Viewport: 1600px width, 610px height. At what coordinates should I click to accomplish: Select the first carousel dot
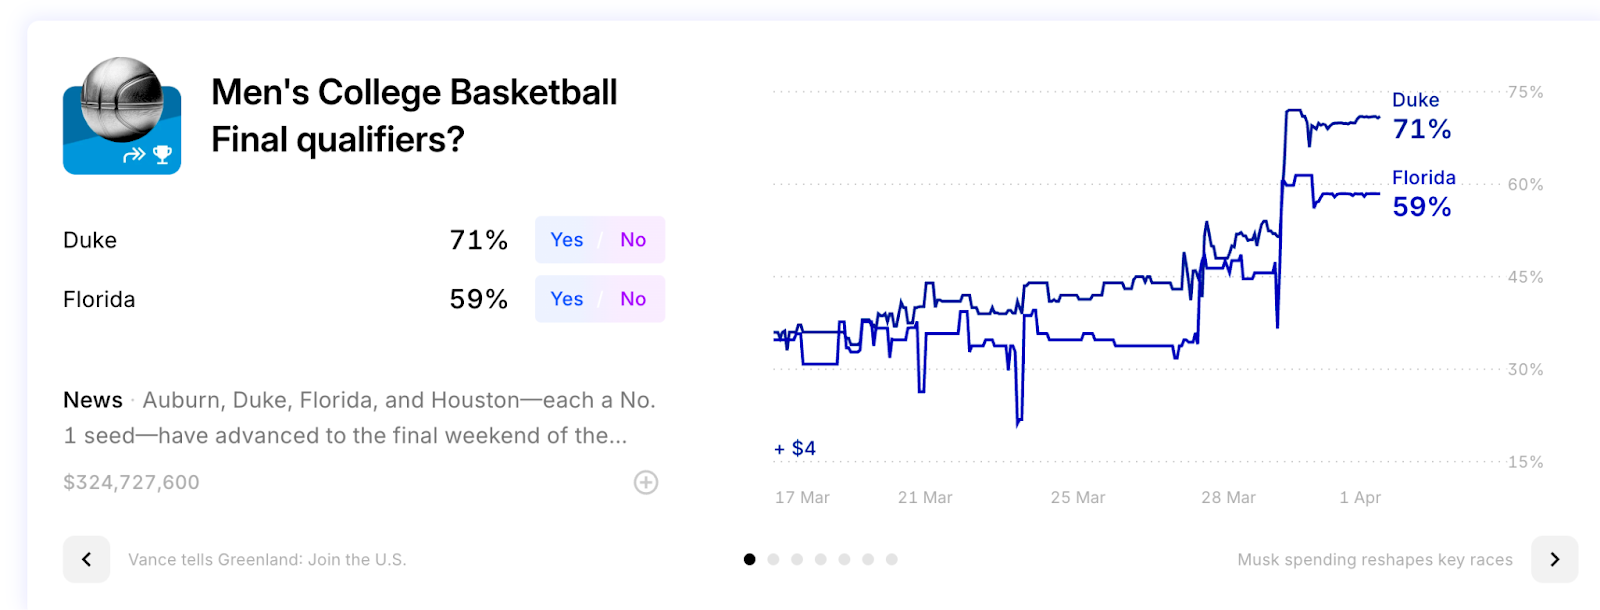(x=750, y=559)
